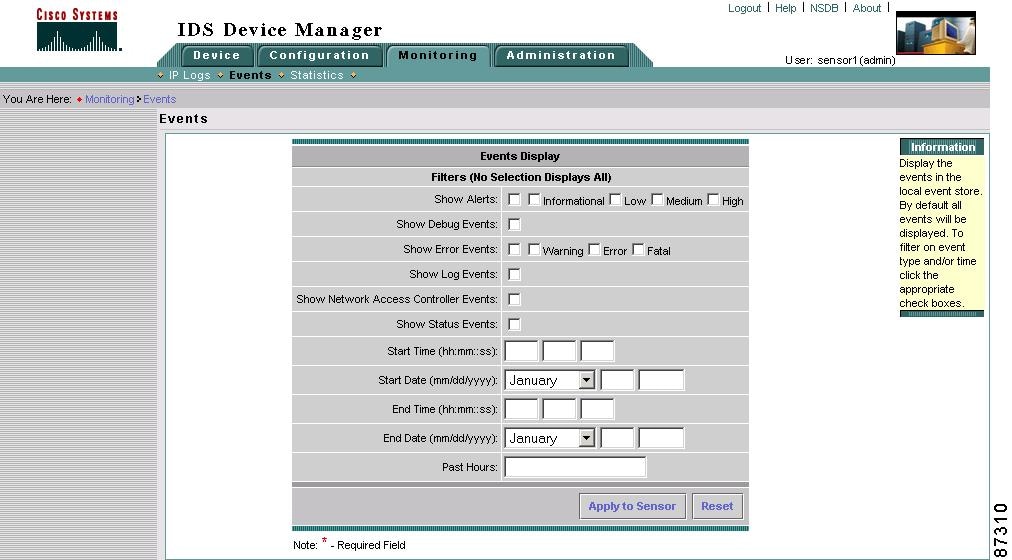Click the 'User: sensor1 (admin)' text
This screenshot has height=560, width=1012.
[840, 61]
